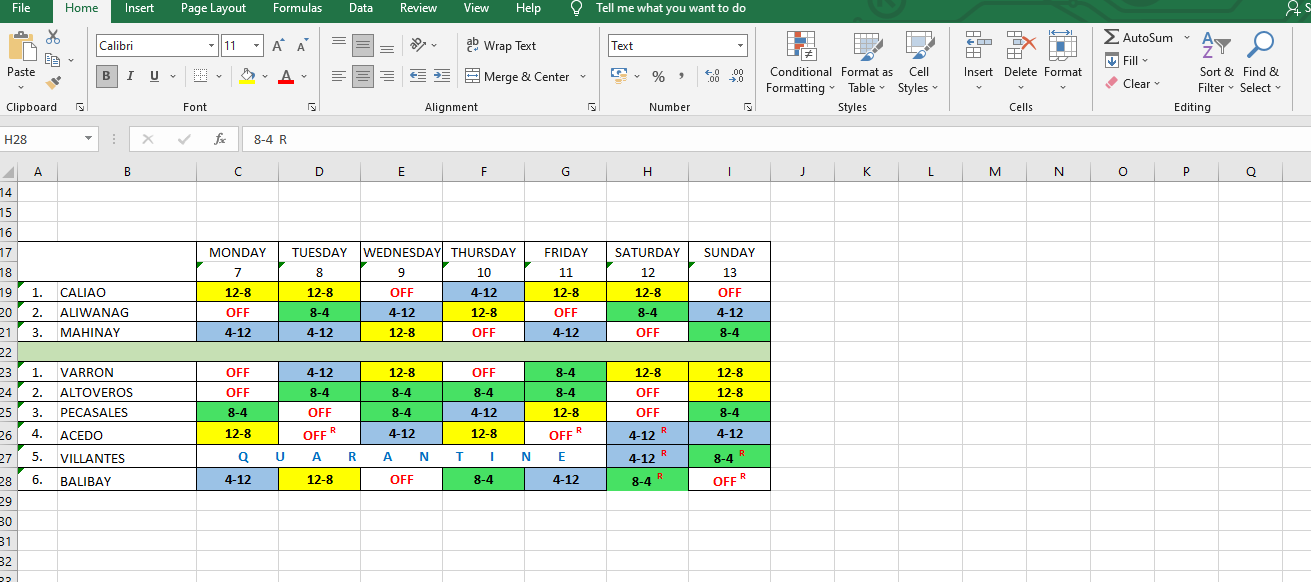Align cell text to the right
The width and height of the screenshot is (1311, 582).
[x=387, y=76]
